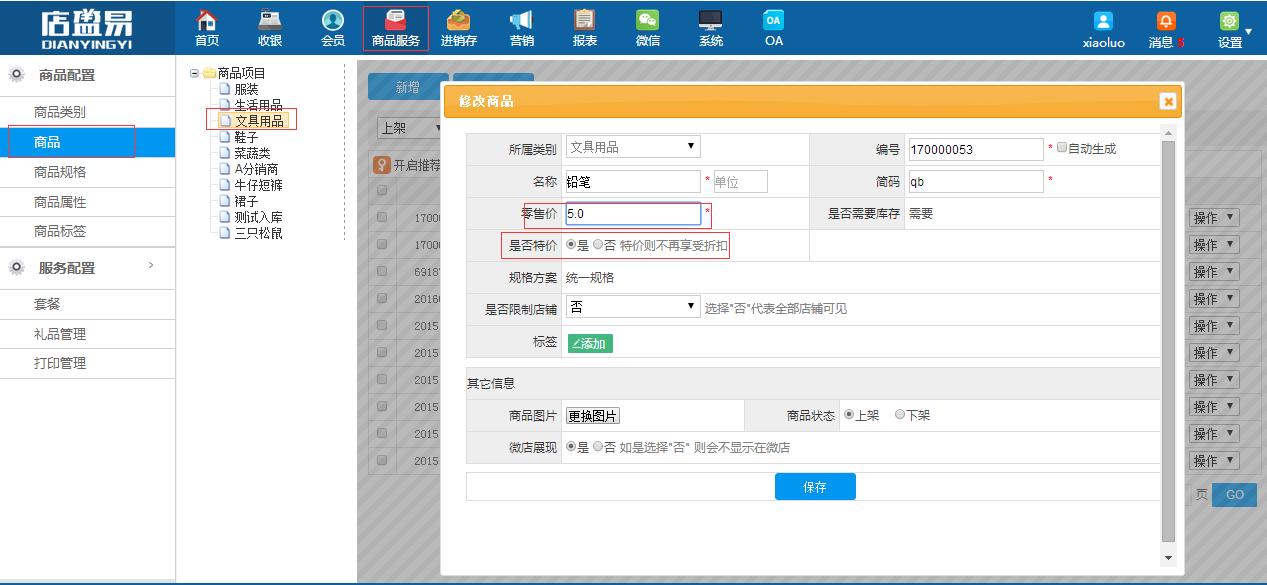Tick the table header select-all checkbox
Image resolution: width=1267 pixels, height=585 pixels.
tap(382, 191)
